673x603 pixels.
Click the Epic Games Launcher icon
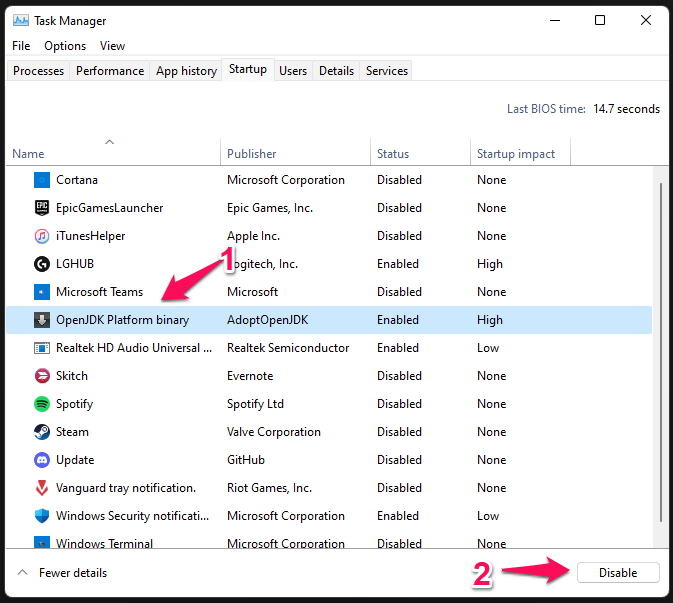(x=42, y=208)
